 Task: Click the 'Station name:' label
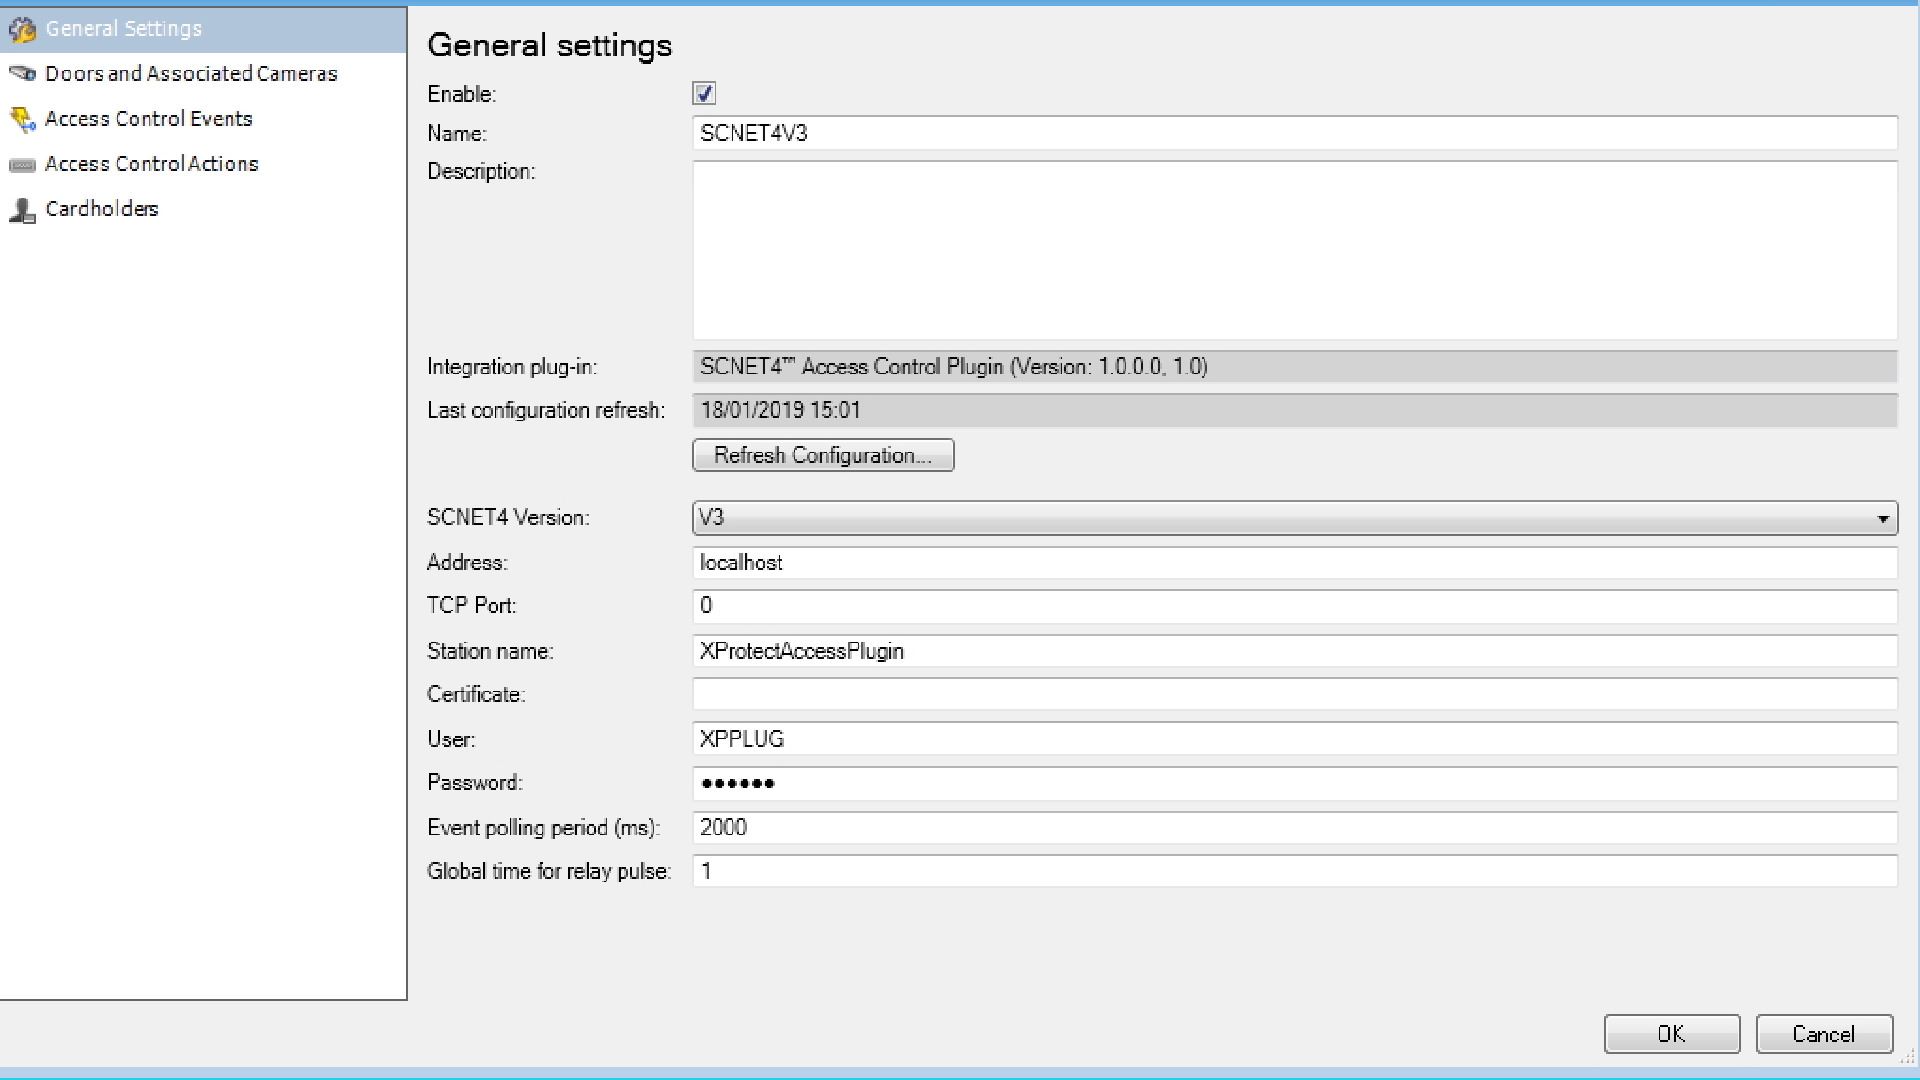490,651
